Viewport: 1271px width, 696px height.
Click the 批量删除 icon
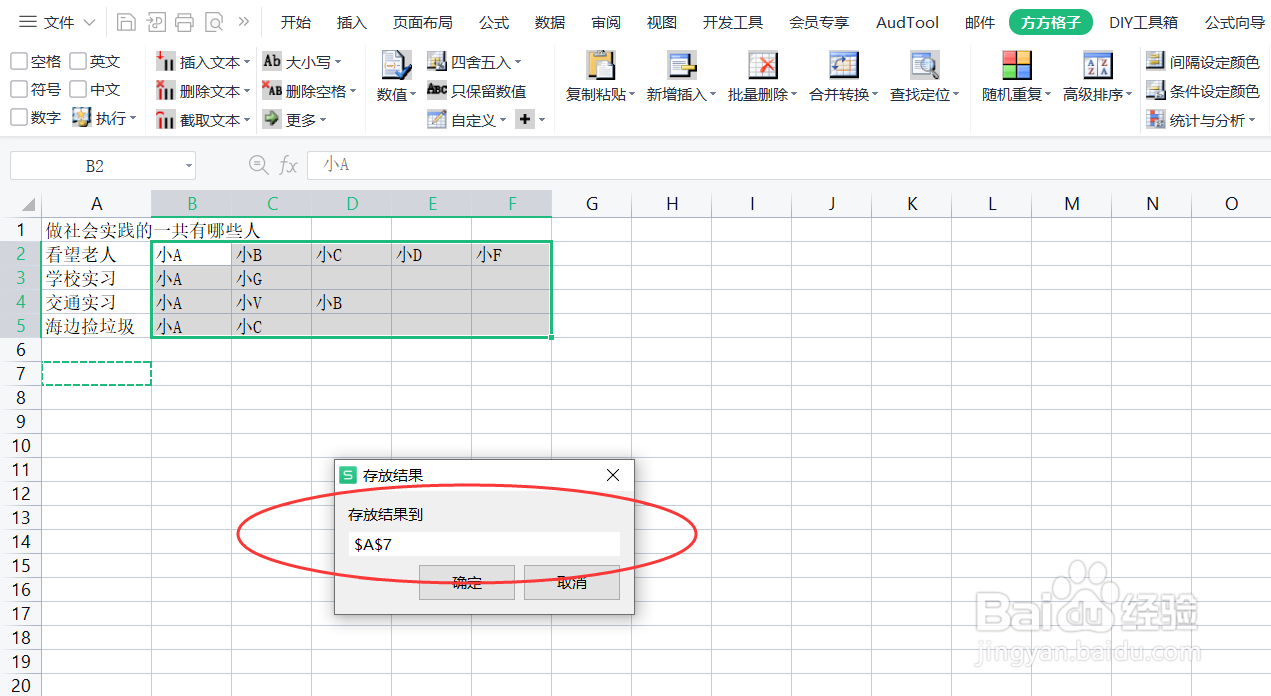(763, 66)
